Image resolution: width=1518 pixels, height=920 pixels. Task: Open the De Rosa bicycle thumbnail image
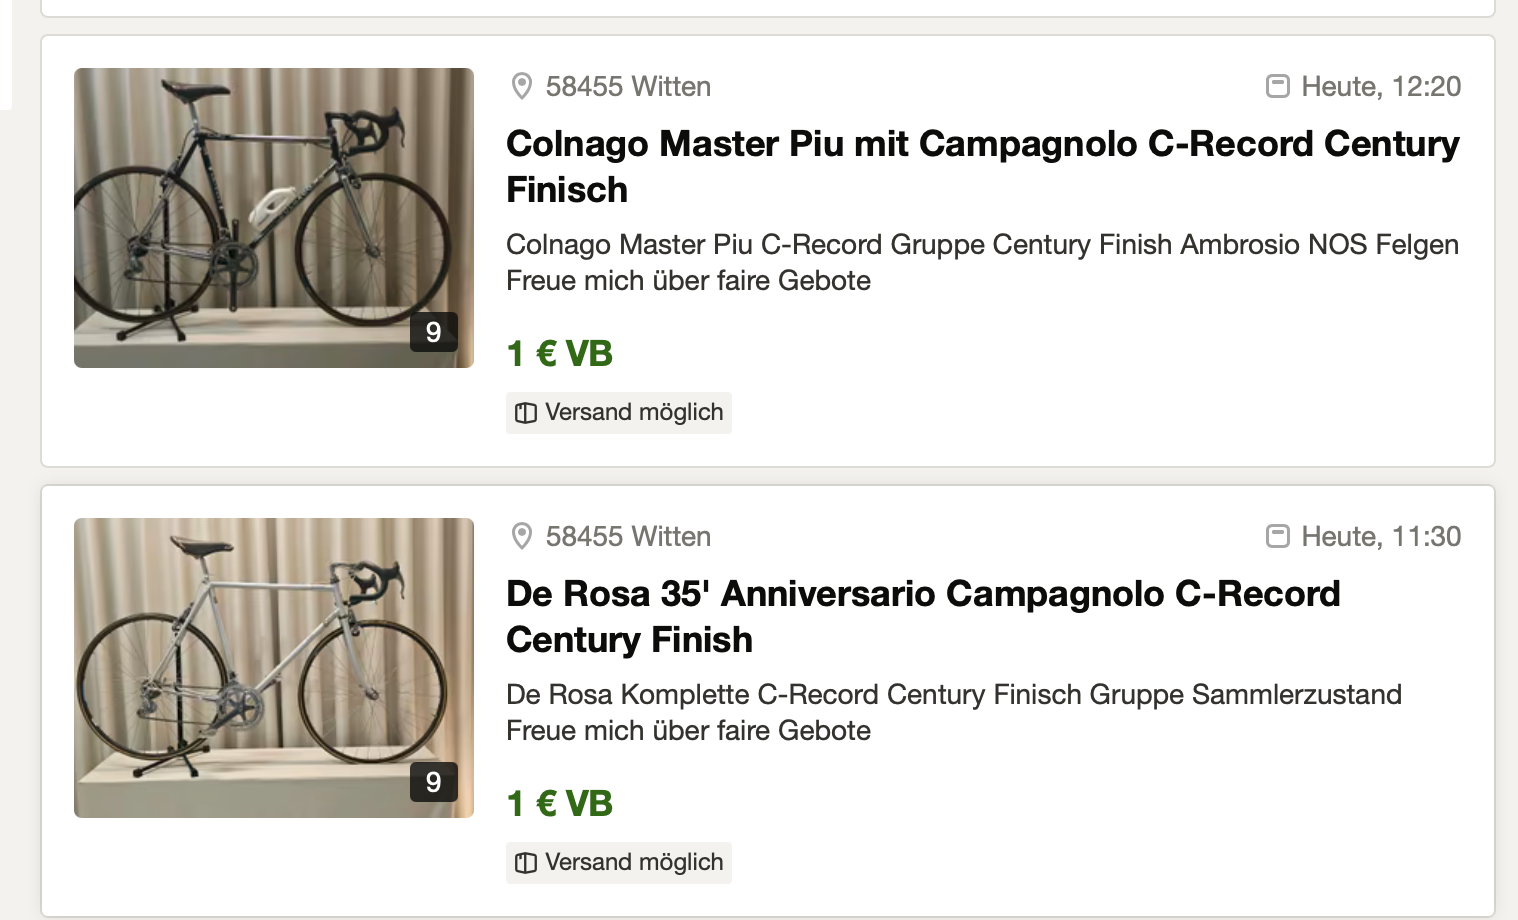click(x=273, y=667)
